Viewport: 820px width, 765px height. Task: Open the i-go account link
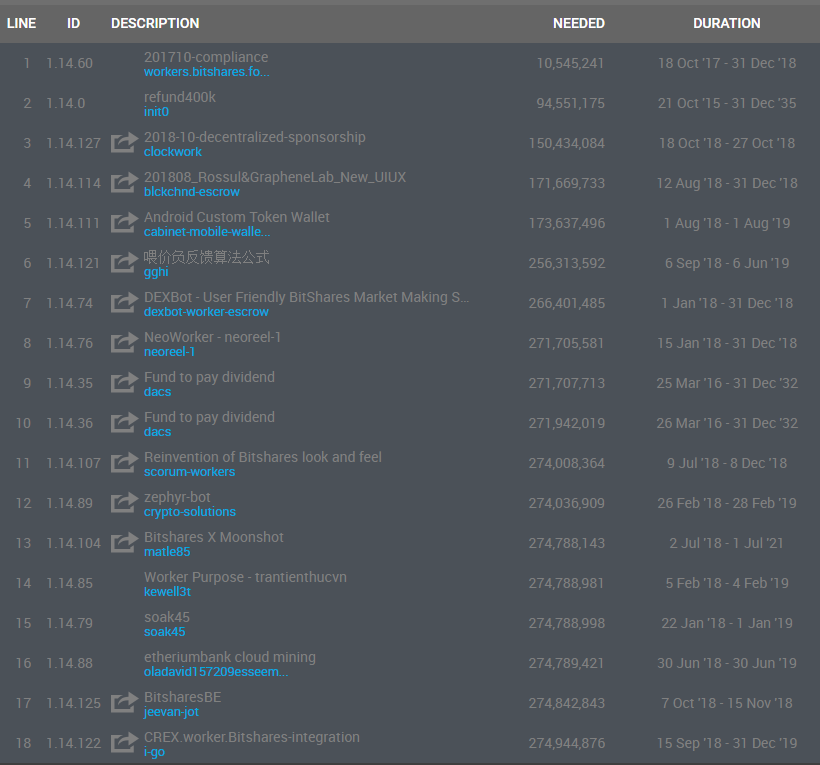pos(154,752)
